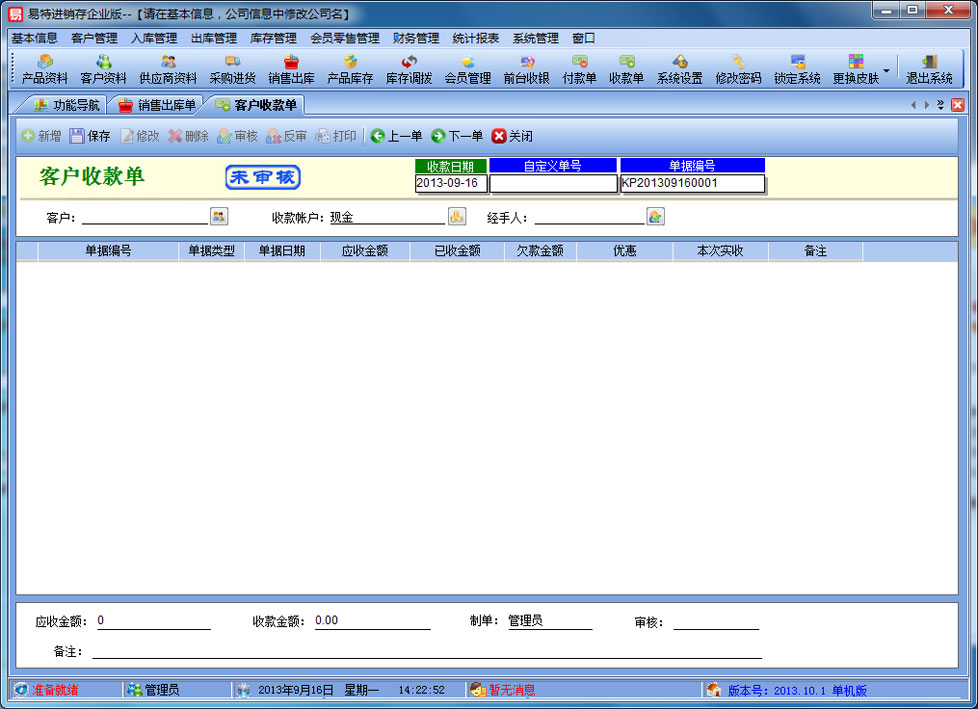Open 会员管理 toolbar icon
Screen dimensions: 978x709
468,69
